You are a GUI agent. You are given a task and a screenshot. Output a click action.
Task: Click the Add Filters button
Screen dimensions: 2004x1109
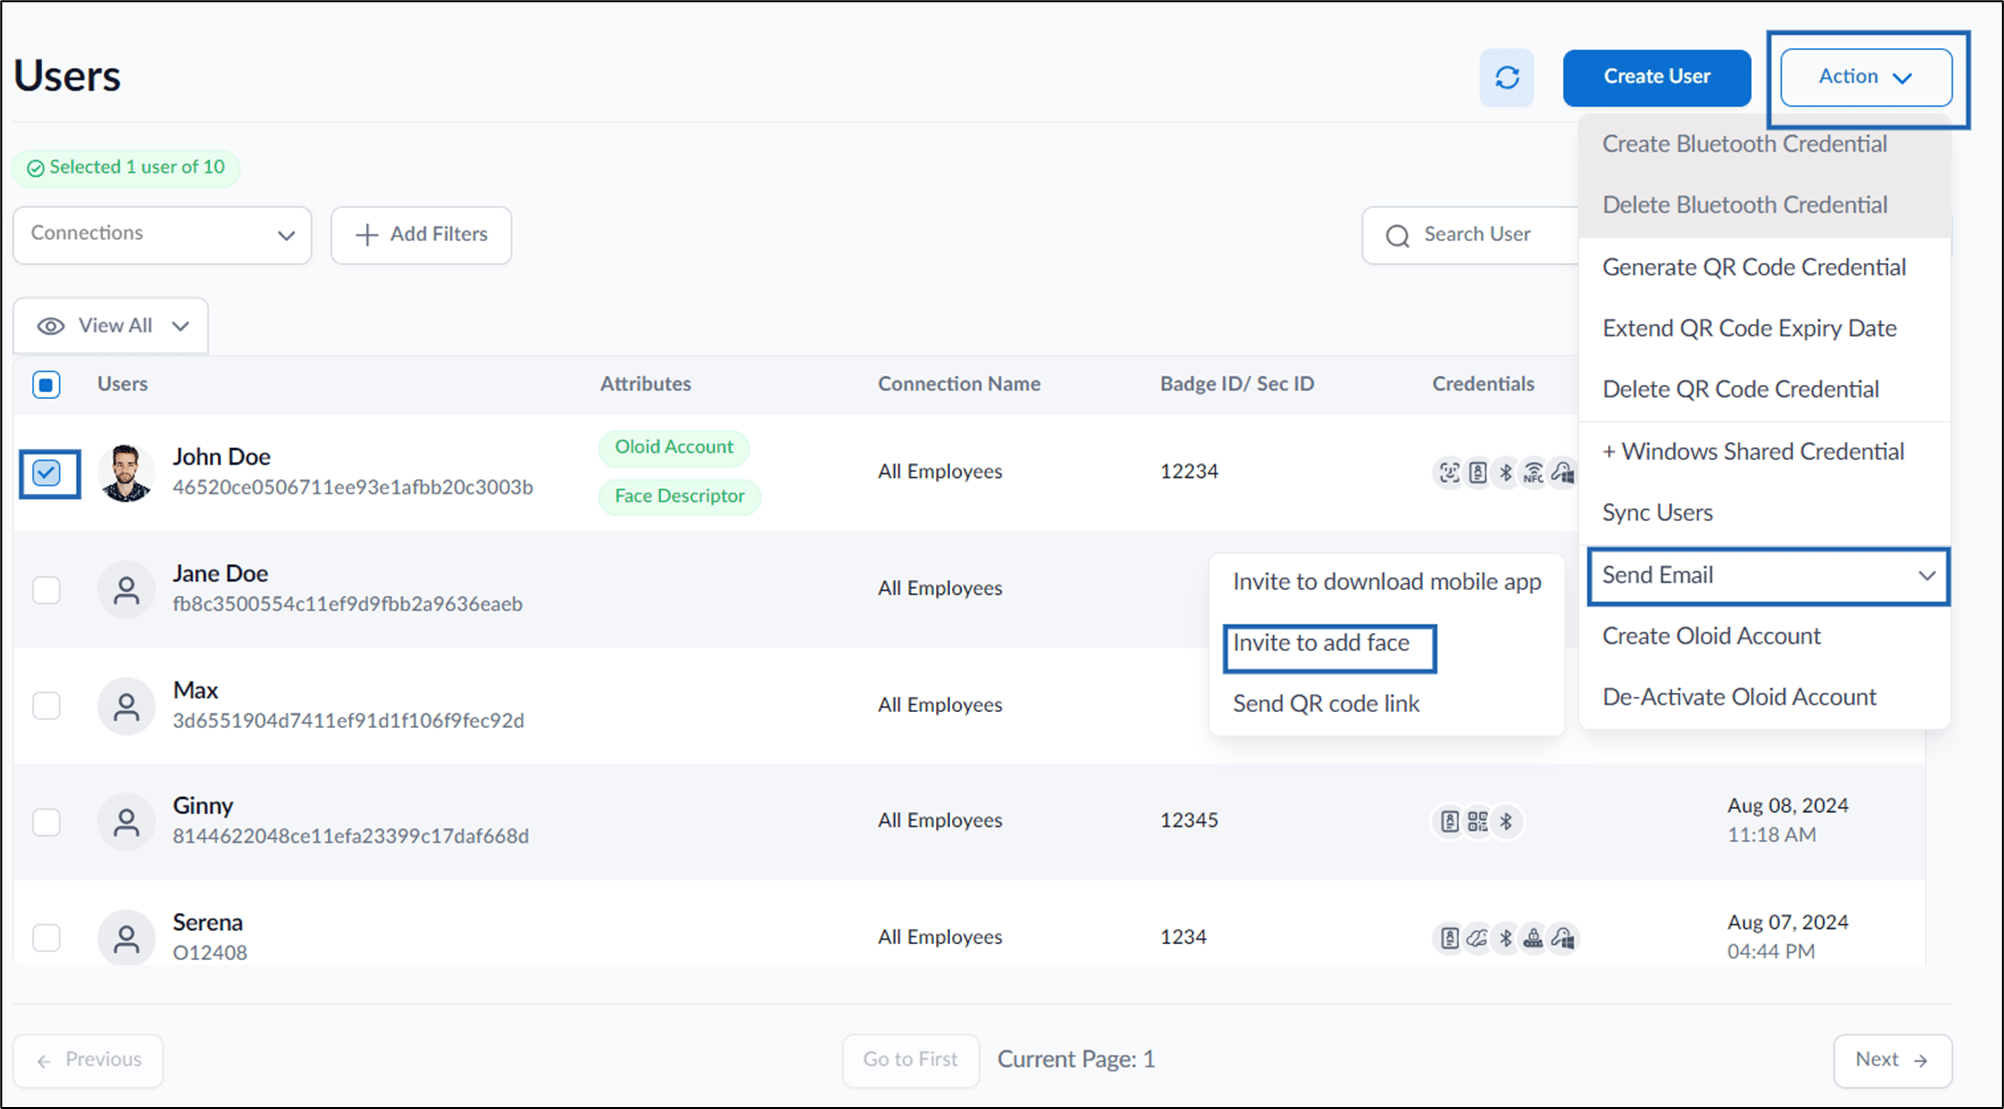pyautogui.click(x=421, y=235)
